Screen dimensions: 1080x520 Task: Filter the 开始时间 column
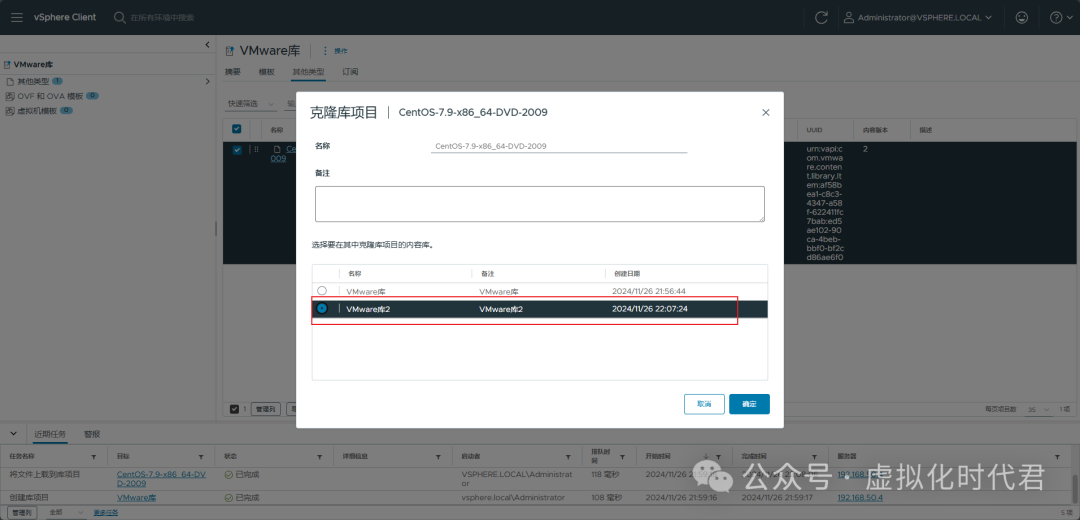click(x=718, y=457)
